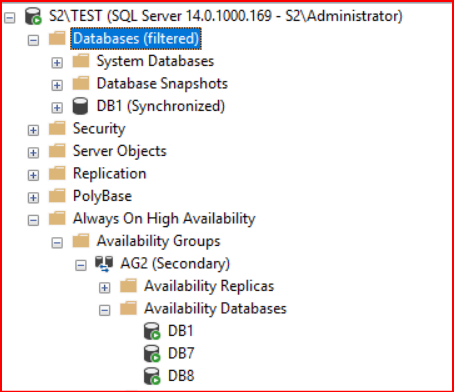
Task: Expand the Database Snapshots node
Action: [x=57, y=85]
